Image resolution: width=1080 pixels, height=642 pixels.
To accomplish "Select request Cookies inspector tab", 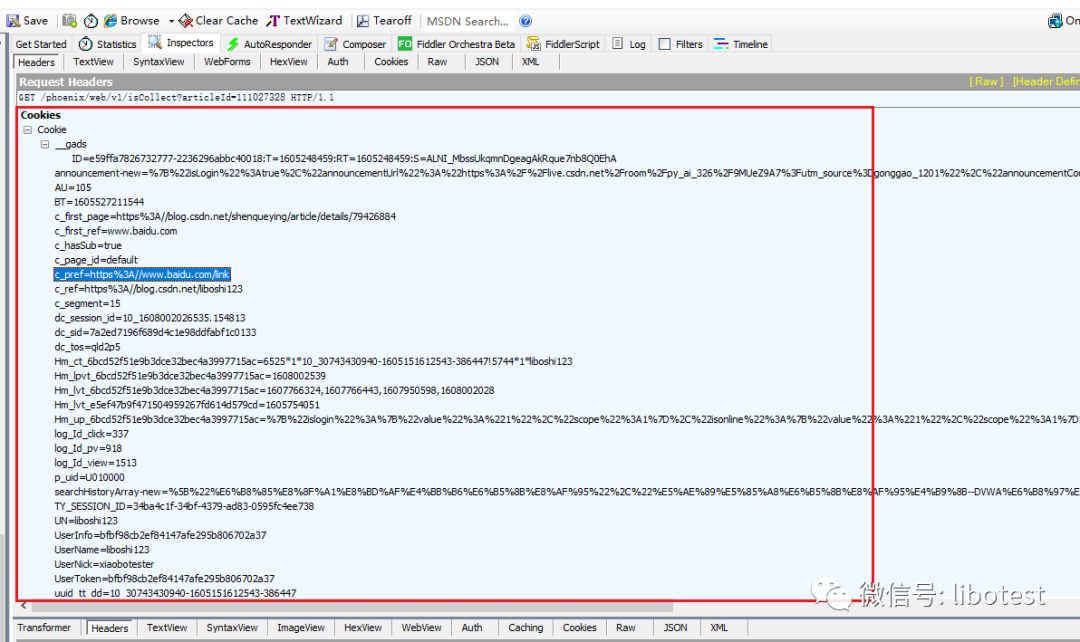I will coord(391,62).
